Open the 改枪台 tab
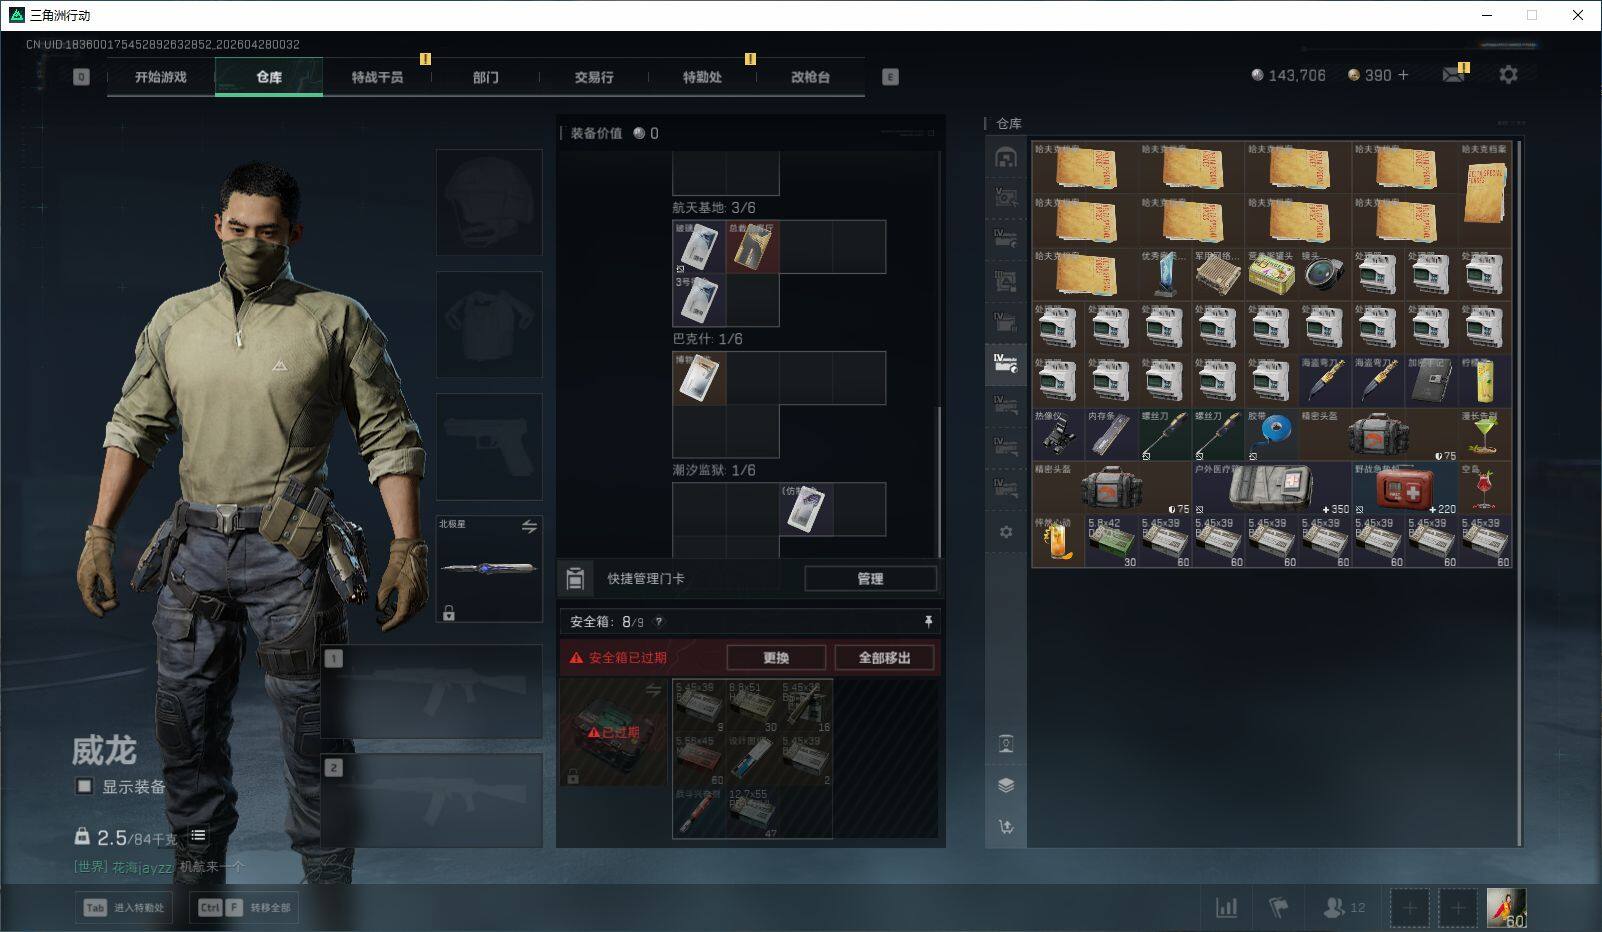The height and width of the screenshot is (932, 1602). point(810,77)
